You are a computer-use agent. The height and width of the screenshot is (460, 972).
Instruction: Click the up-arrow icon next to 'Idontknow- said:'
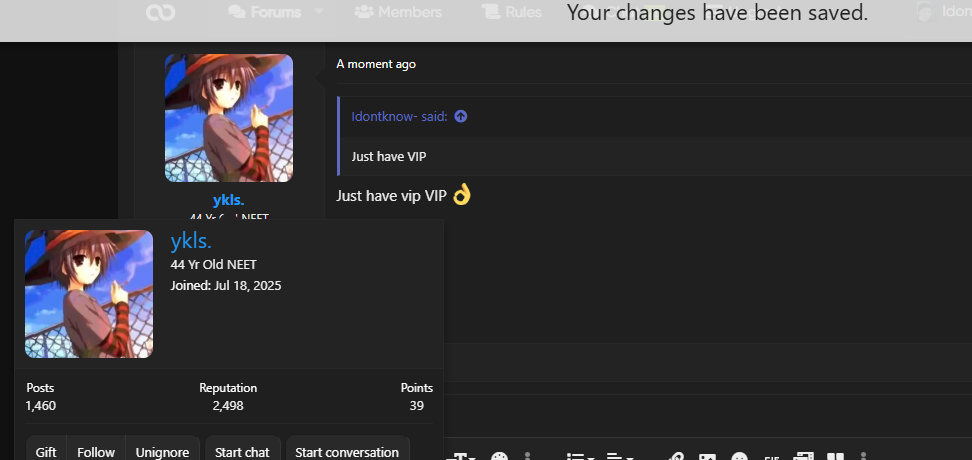click(461, 116)
